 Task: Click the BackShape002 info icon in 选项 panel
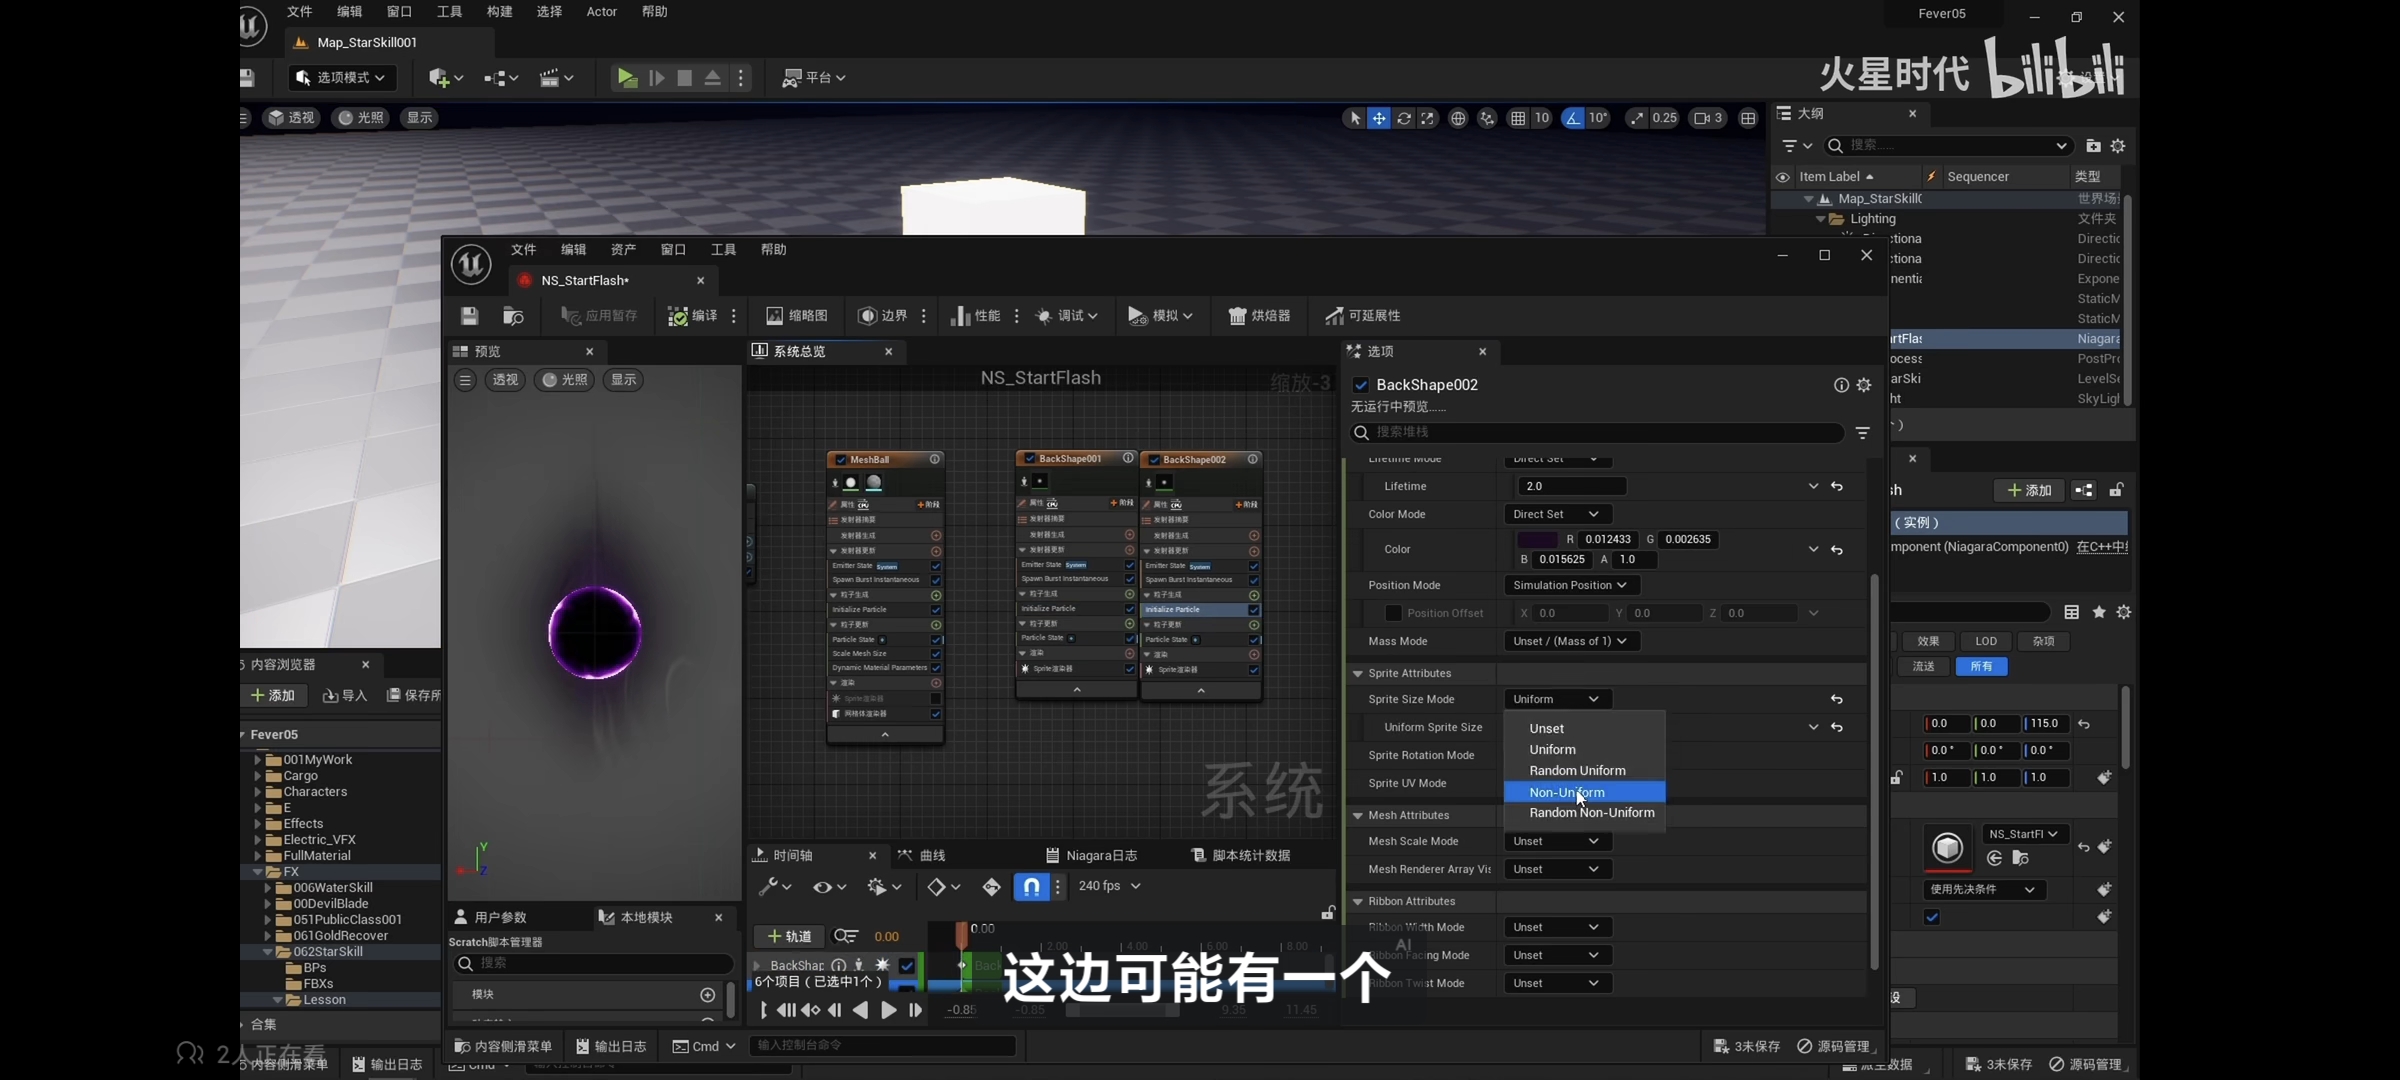[x=1841, y=385]
